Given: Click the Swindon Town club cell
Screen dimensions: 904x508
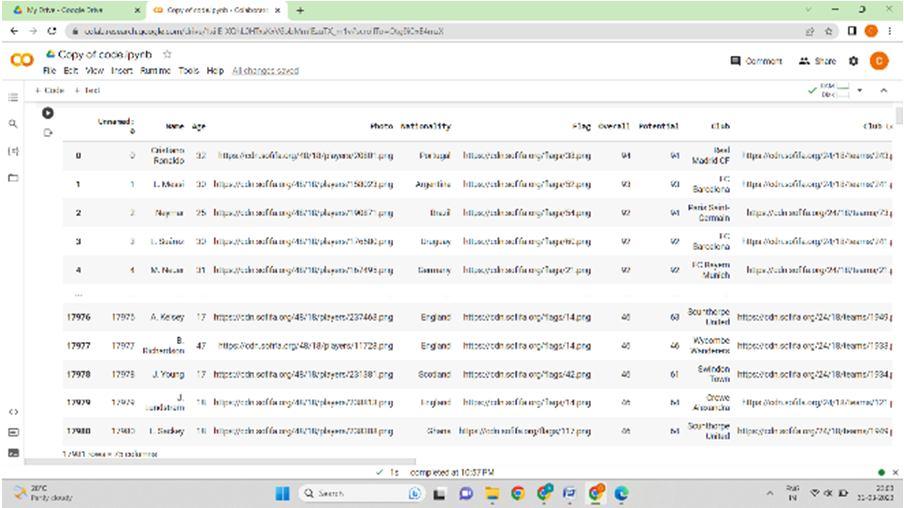Looking at the screenshot, I should point(714,374).
